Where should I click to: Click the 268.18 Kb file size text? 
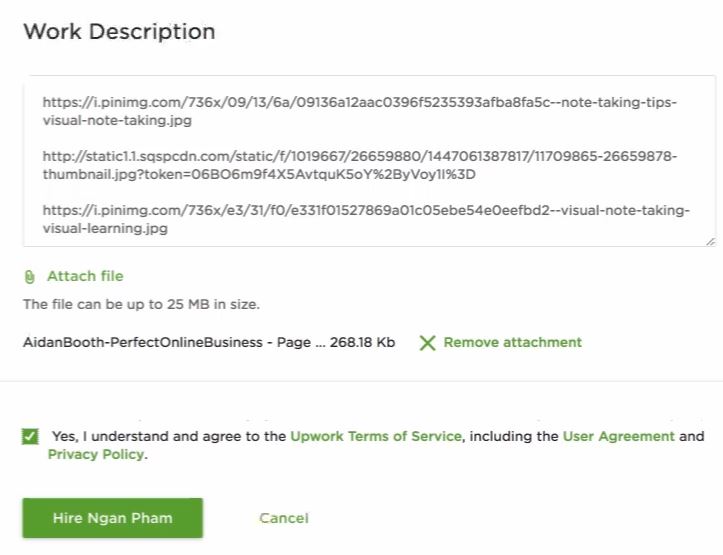[x=362, y=342]
